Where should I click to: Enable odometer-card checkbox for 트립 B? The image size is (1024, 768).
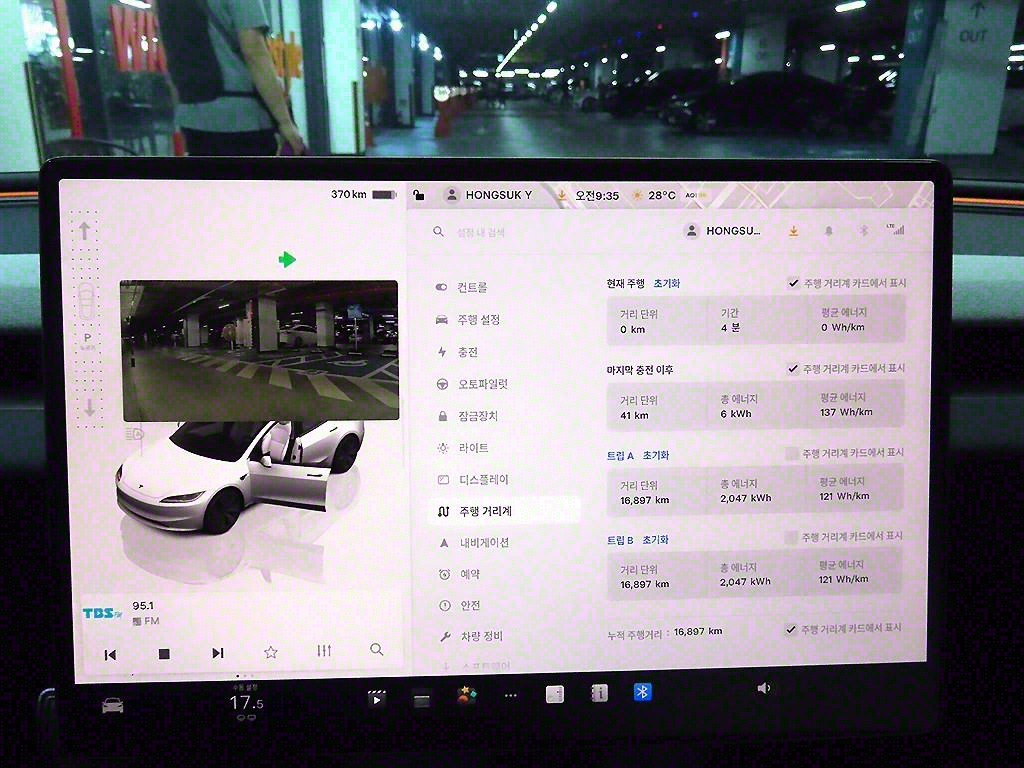point(791,537)
